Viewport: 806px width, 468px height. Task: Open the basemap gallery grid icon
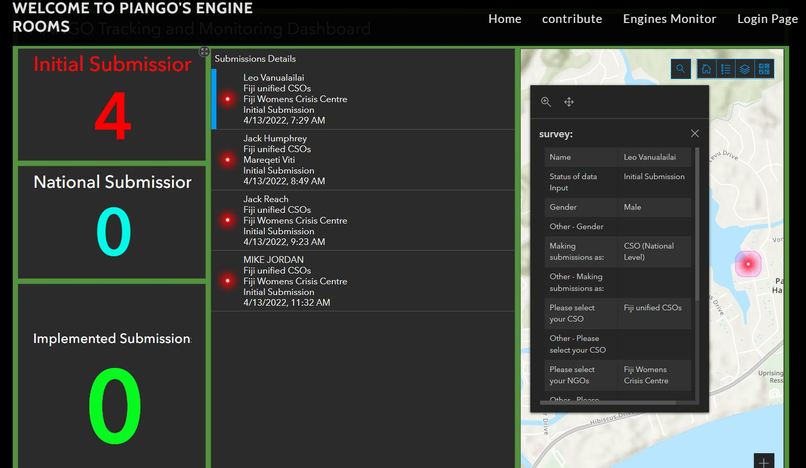[x=764, y=69]
